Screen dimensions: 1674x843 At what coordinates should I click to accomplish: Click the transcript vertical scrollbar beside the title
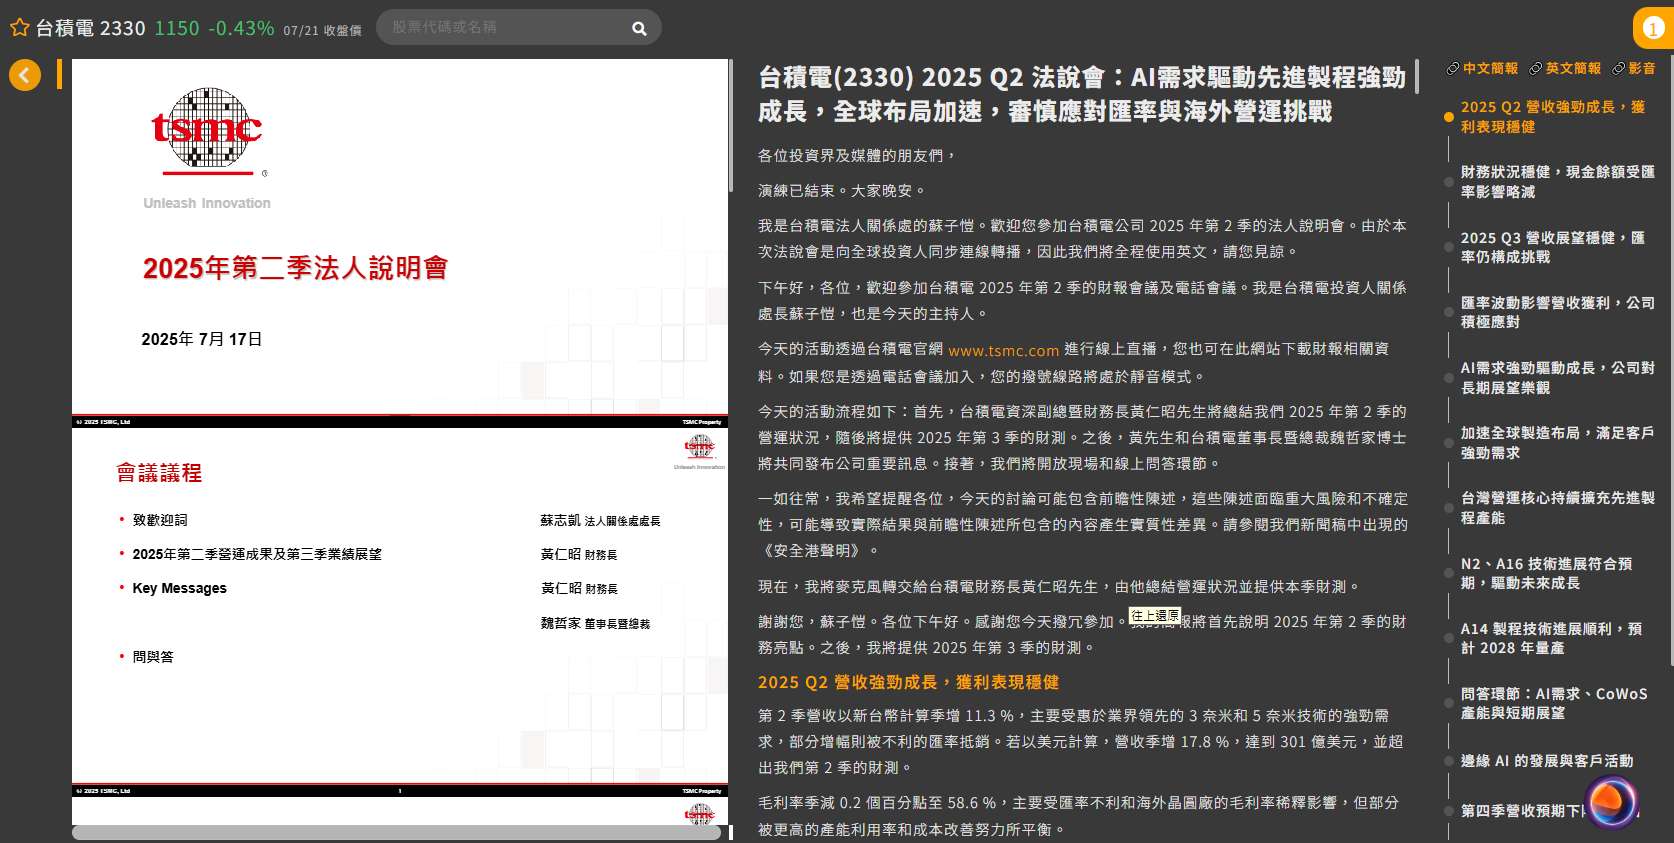[1417, 77]
